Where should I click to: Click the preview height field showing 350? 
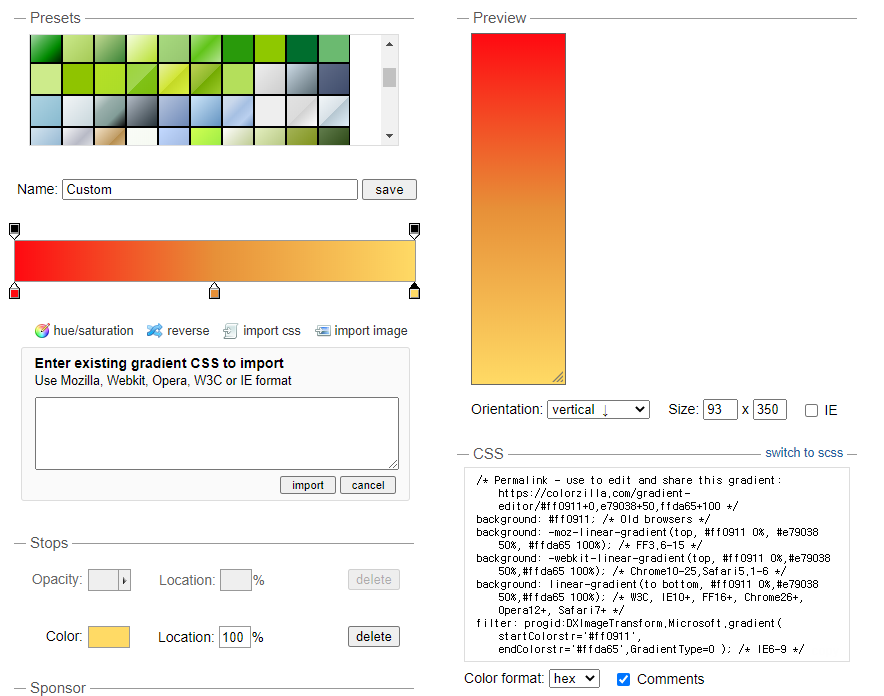(770, 410)
